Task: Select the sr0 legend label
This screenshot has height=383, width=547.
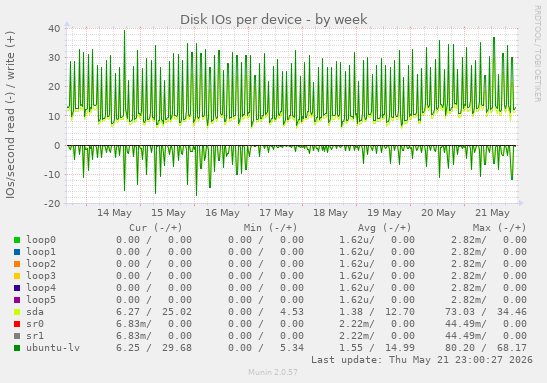Action: coord(35,324)
